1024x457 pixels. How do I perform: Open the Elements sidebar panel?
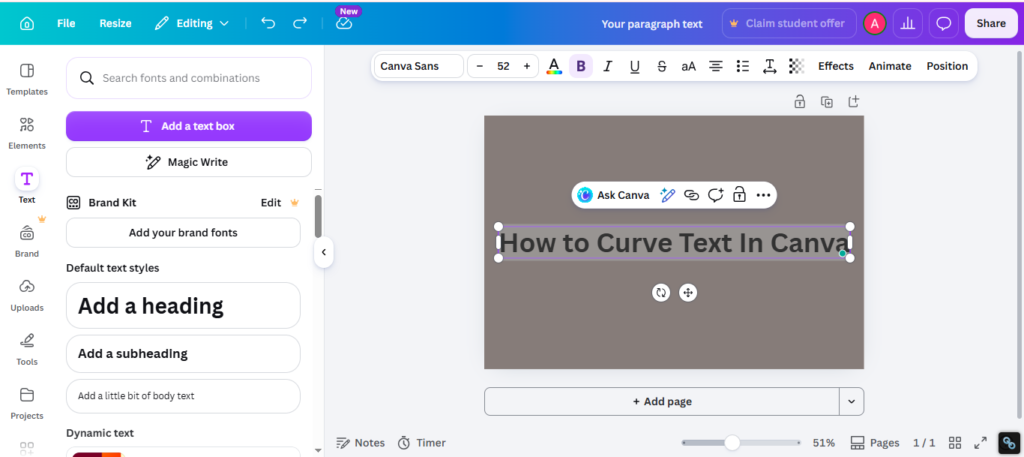click(x=27, y=133)
